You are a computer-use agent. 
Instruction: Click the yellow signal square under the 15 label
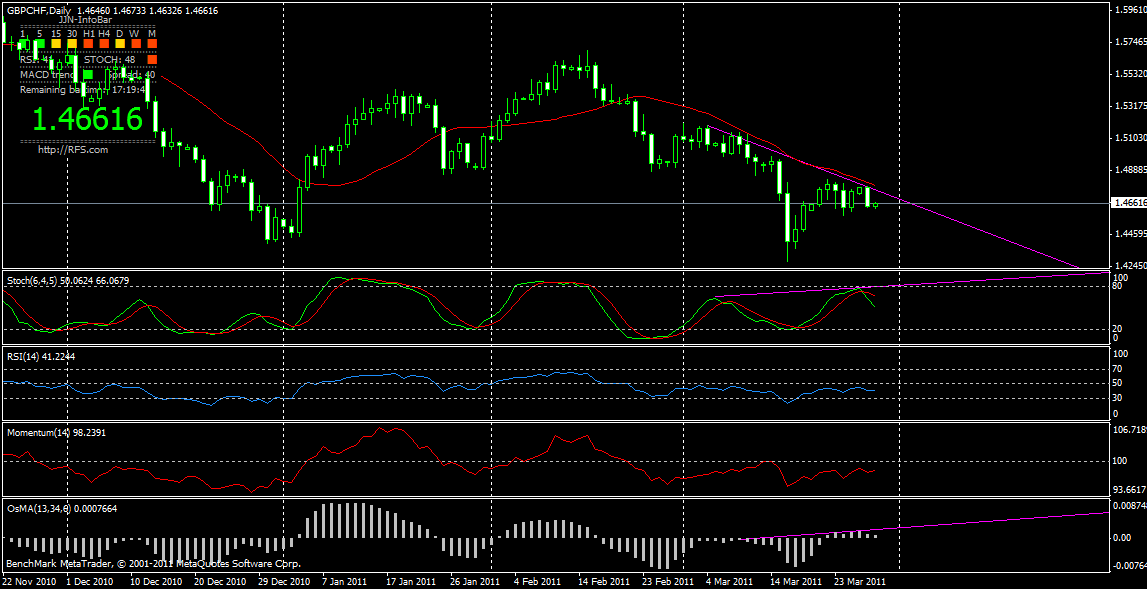click(x=56, y=44)
